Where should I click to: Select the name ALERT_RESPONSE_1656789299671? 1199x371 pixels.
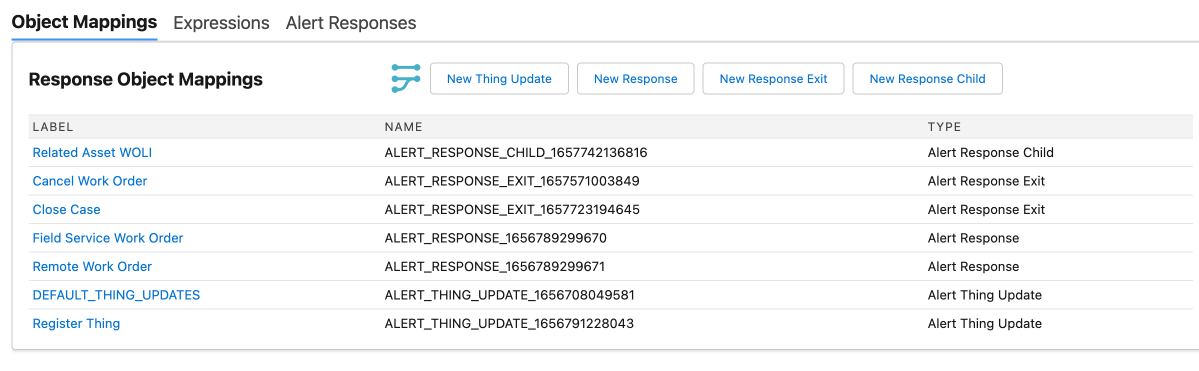pos(496,267)
